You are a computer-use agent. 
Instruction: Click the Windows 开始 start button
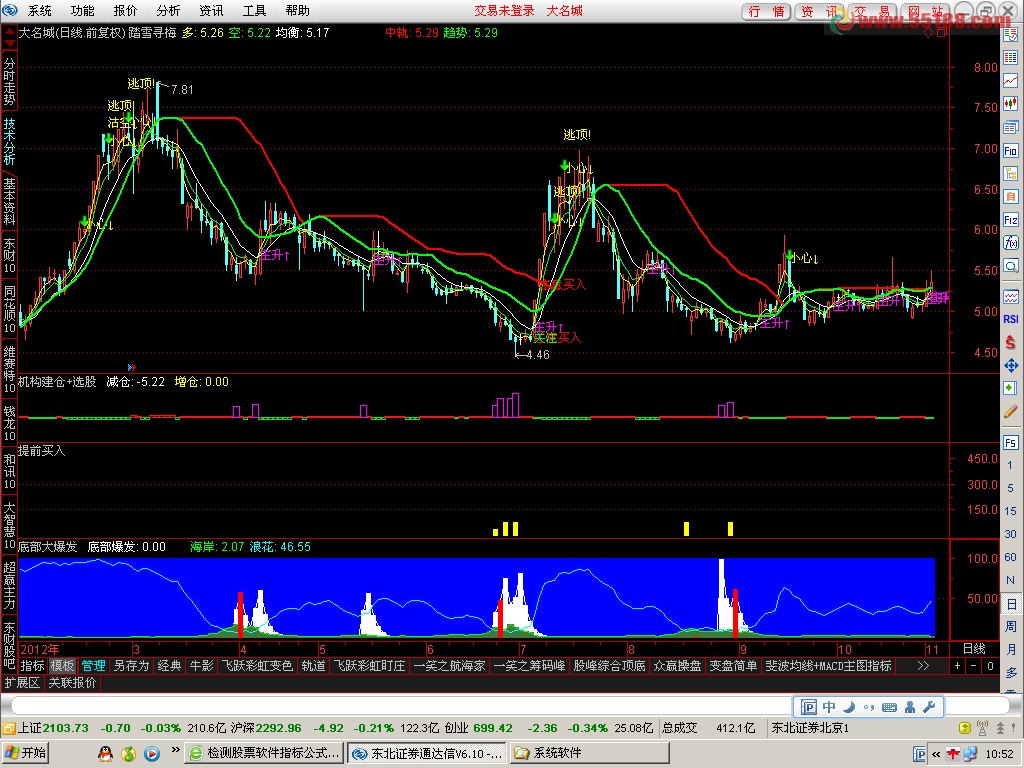26,753
